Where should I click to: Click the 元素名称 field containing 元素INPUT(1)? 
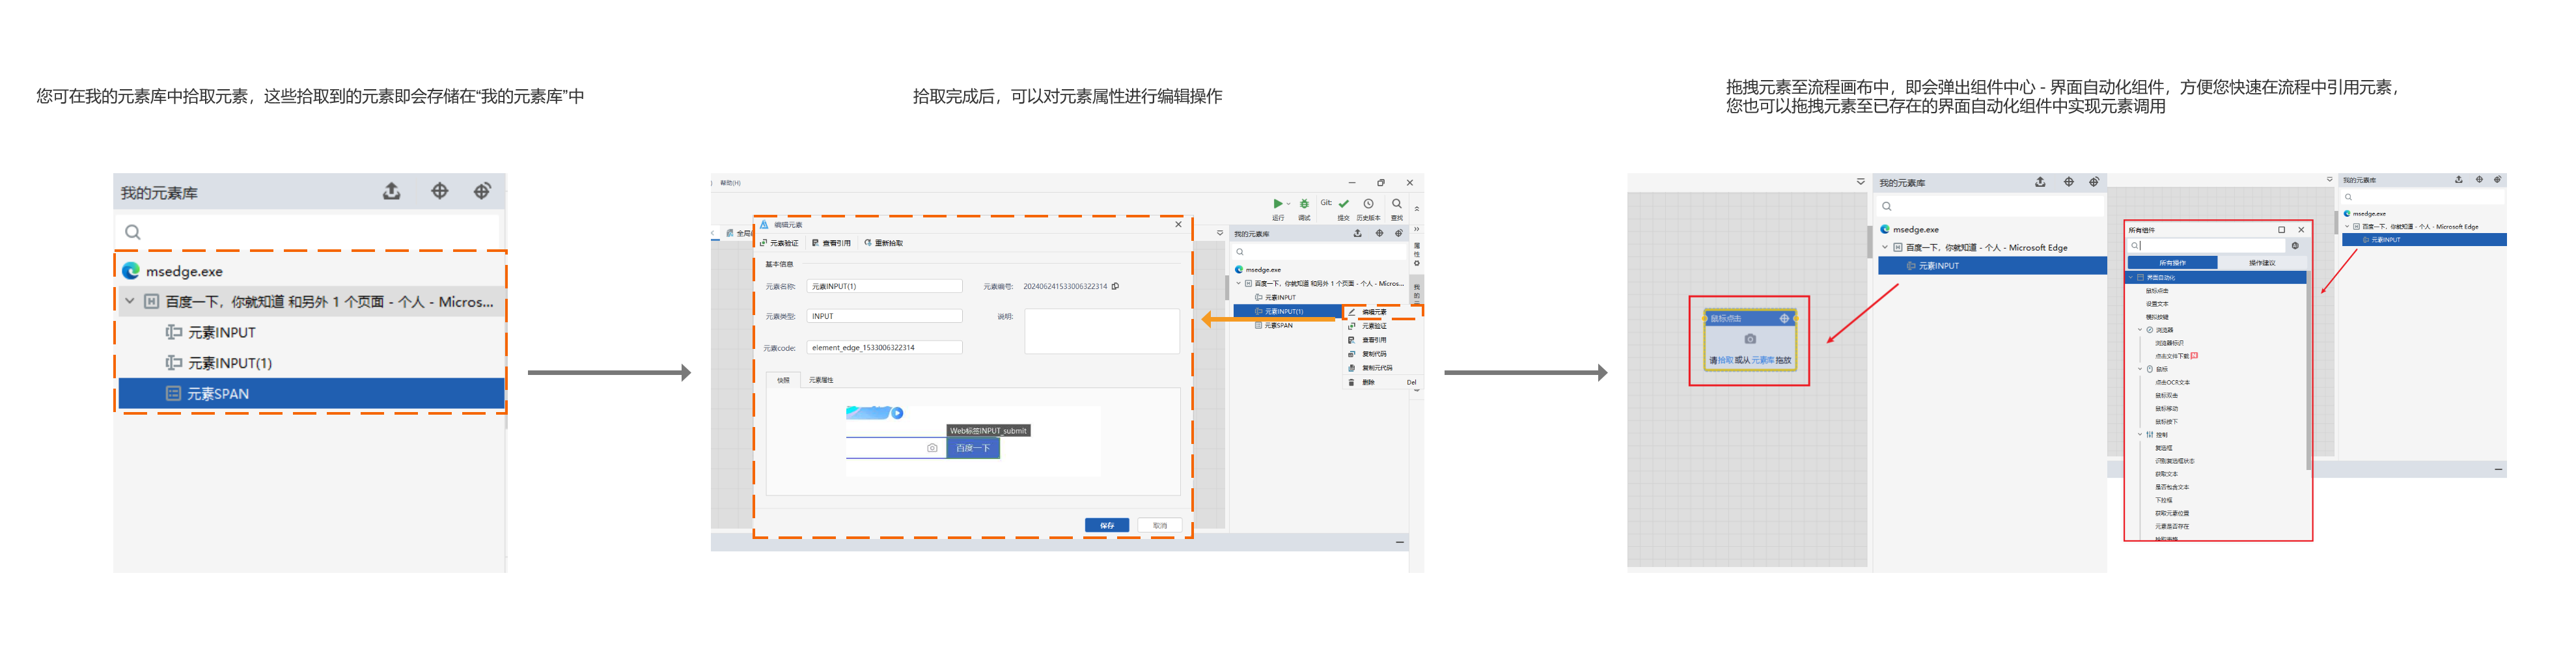(884, 286)
